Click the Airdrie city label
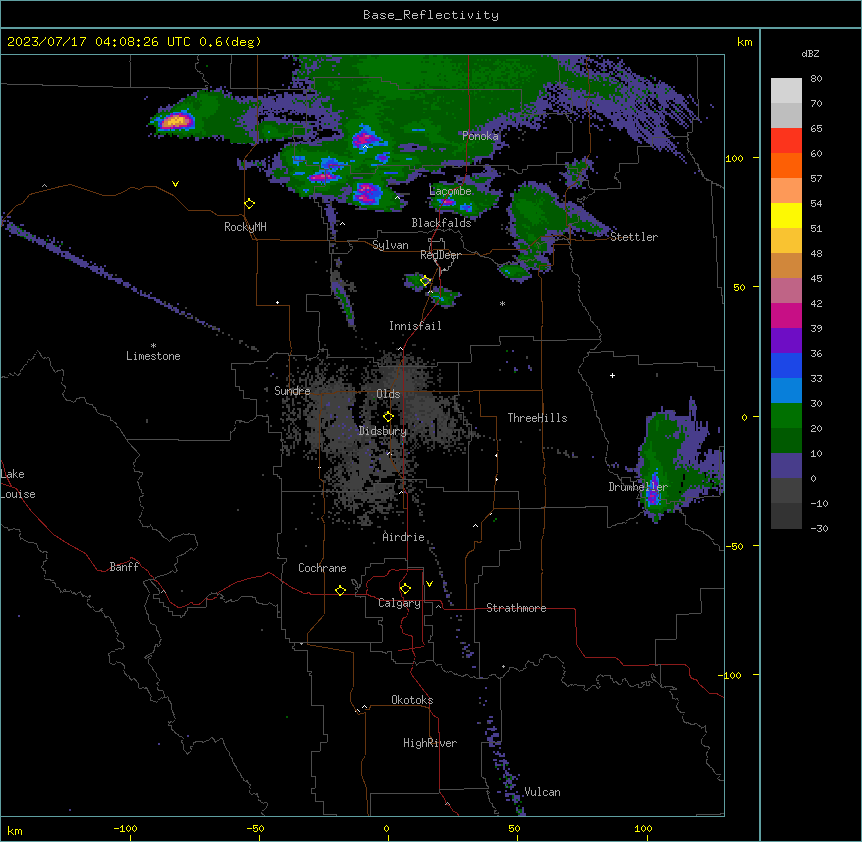Viewport: 862px width, 842px height. pyautogui.click(x=403, y=537)
